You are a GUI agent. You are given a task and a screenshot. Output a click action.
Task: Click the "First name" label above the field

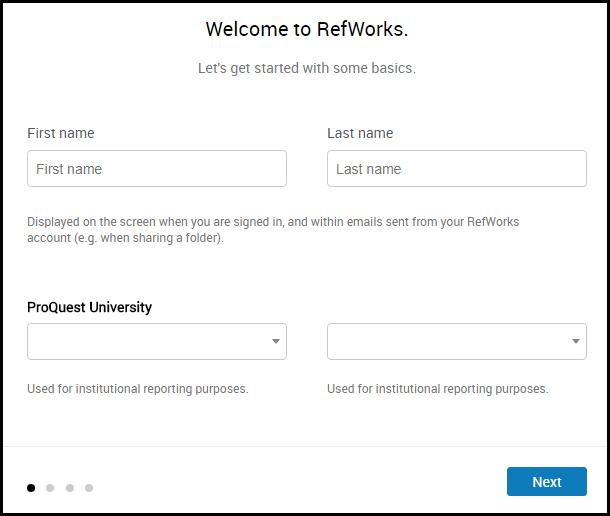tap(61, 133)
